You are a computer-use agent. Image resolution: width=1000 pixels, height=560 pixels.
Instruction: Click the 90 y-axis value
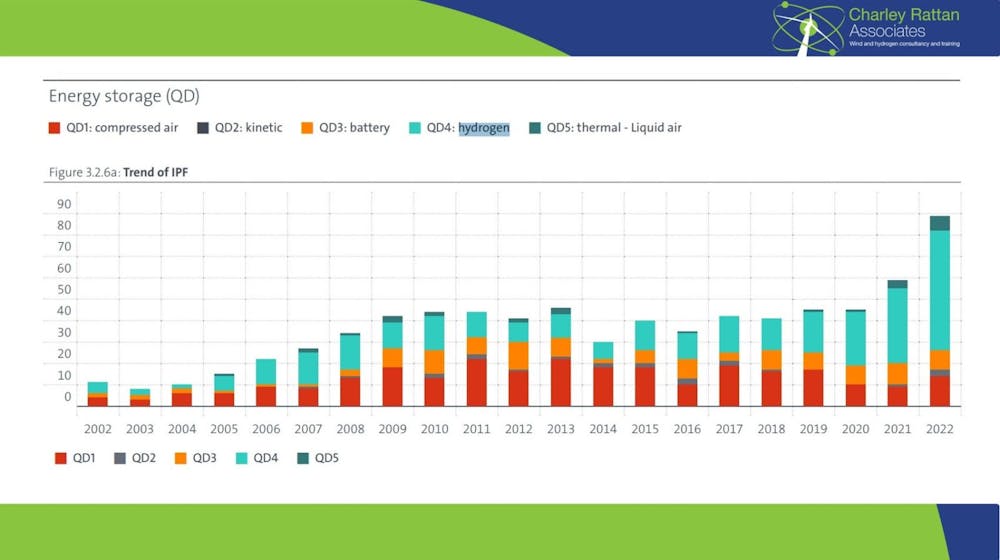(64, 204)
